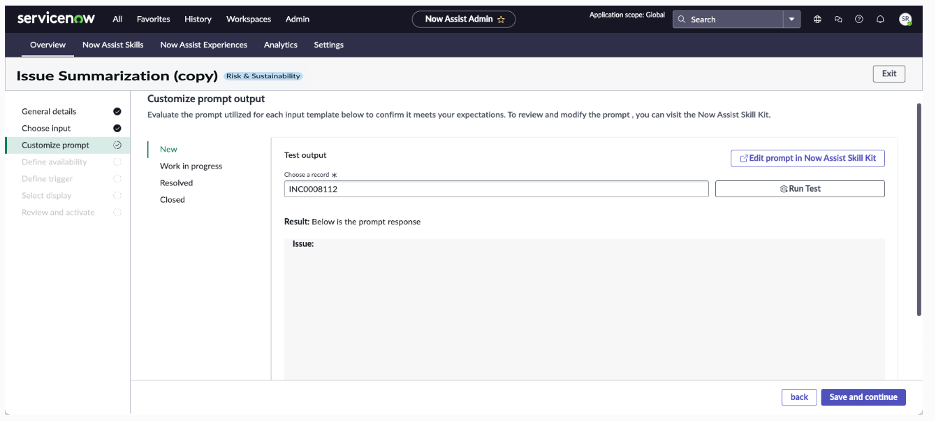Image resolution: width=936 pixels, height=422 pixels.
Task: Switch to the Overview tab
Action: (48, 45)
